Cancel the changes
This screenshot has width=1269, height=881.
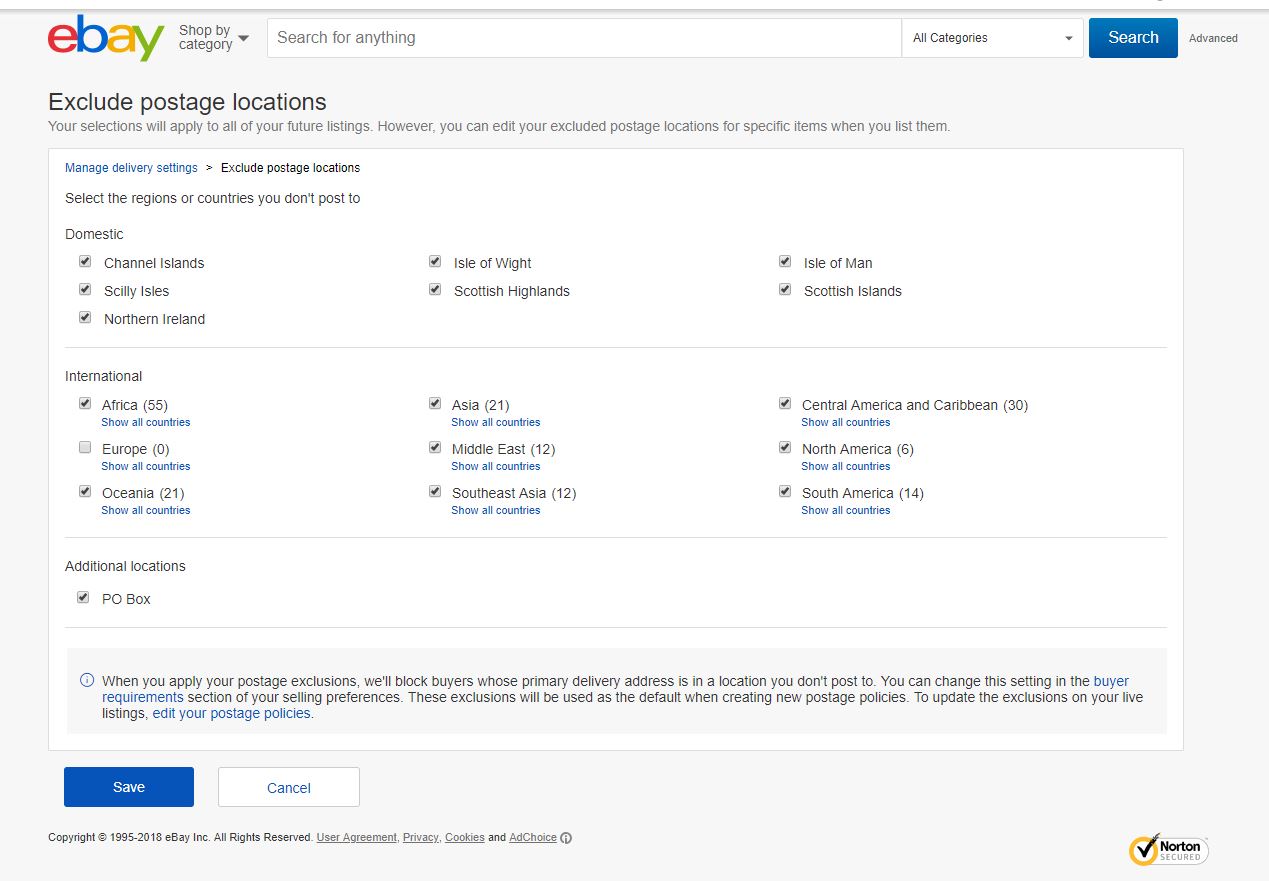(288, 786)
